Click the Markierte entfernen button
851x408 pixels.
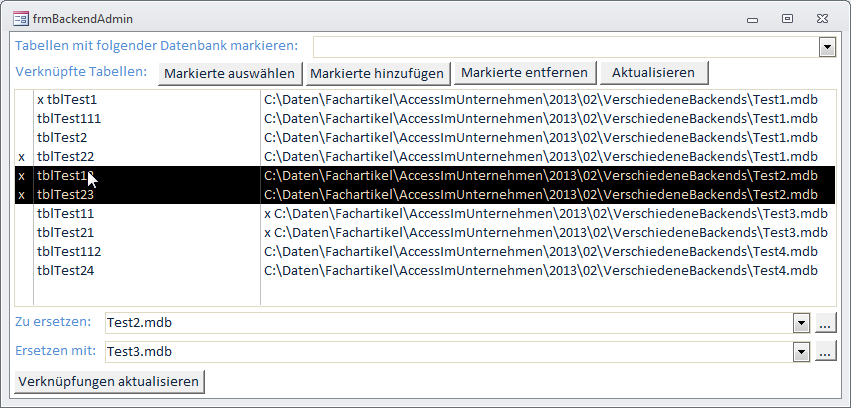click(525, 73)
